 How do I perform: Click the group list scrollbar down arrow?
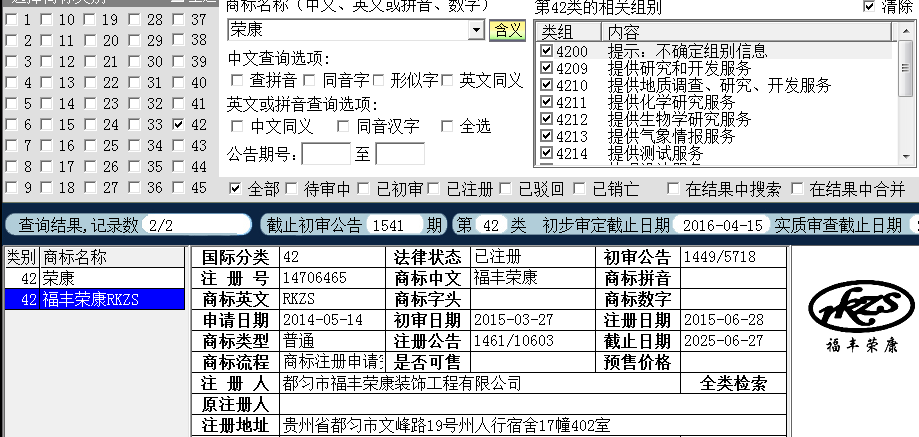(907, 157)
